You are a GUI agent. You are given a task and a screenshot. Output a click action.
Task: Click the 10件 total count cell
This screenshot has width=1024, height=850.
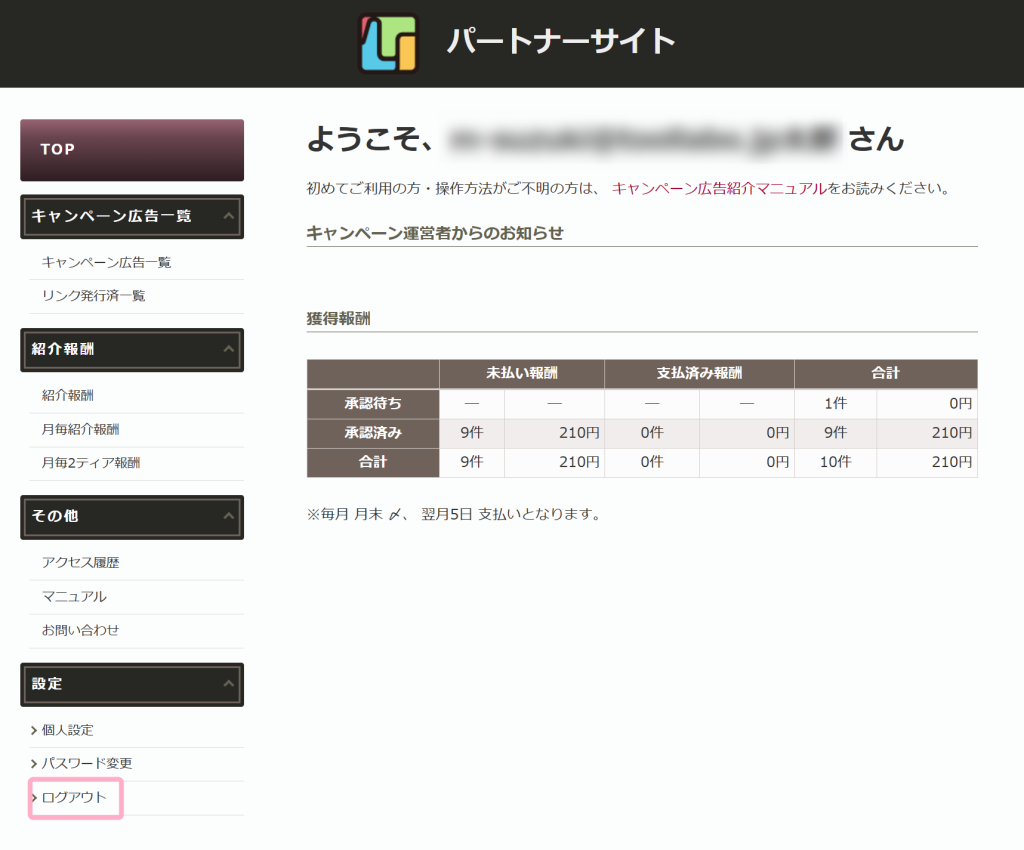click(835, 462)
